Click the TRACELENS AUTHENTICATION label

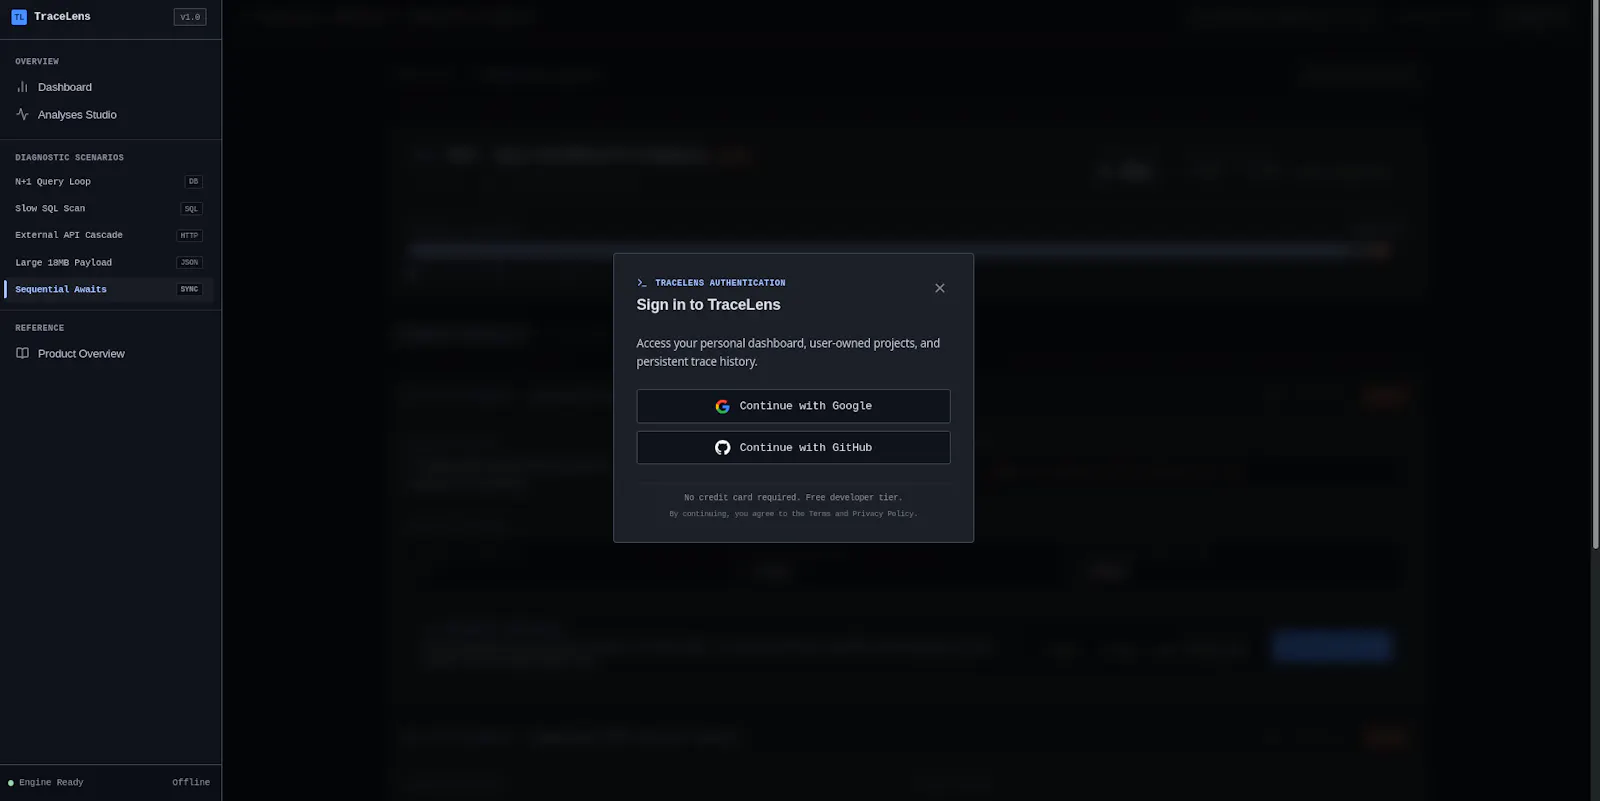[720, 283]
